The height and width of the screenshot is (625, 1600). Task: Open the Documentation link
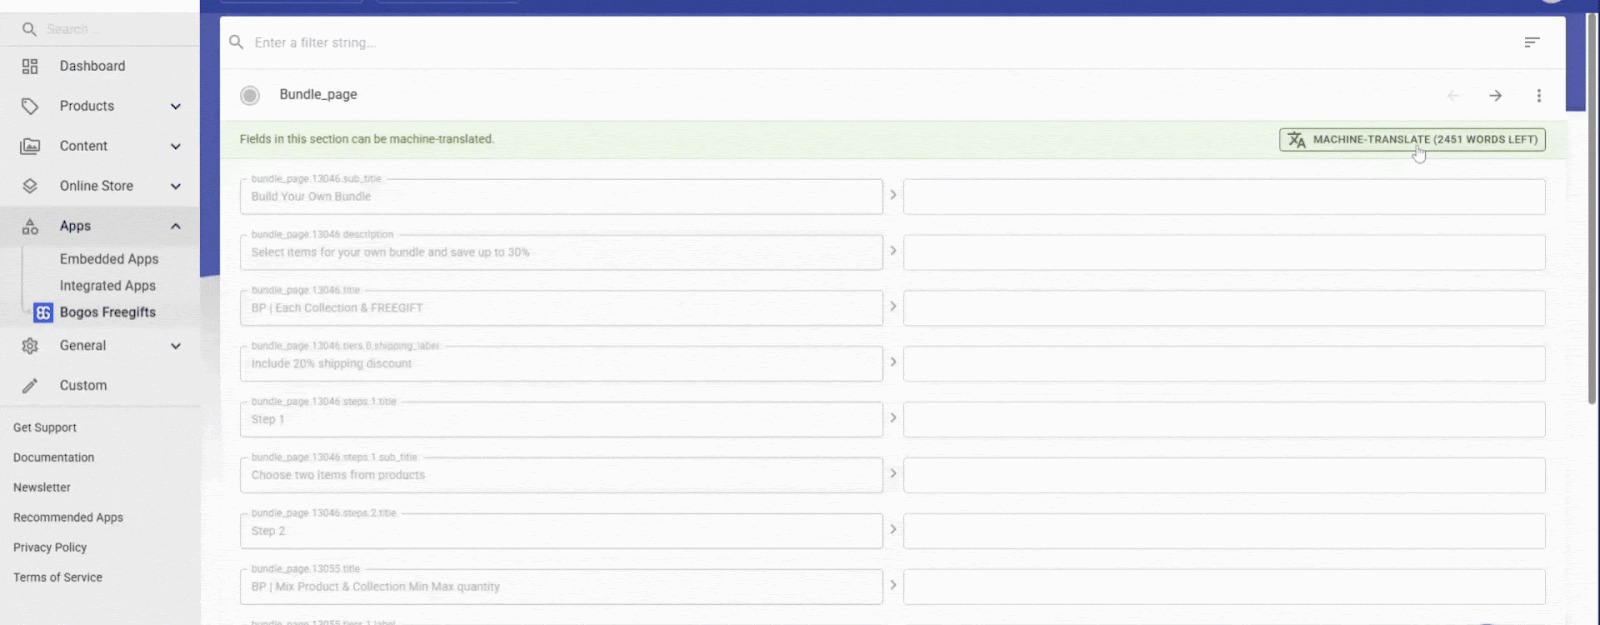coord(54,457)
